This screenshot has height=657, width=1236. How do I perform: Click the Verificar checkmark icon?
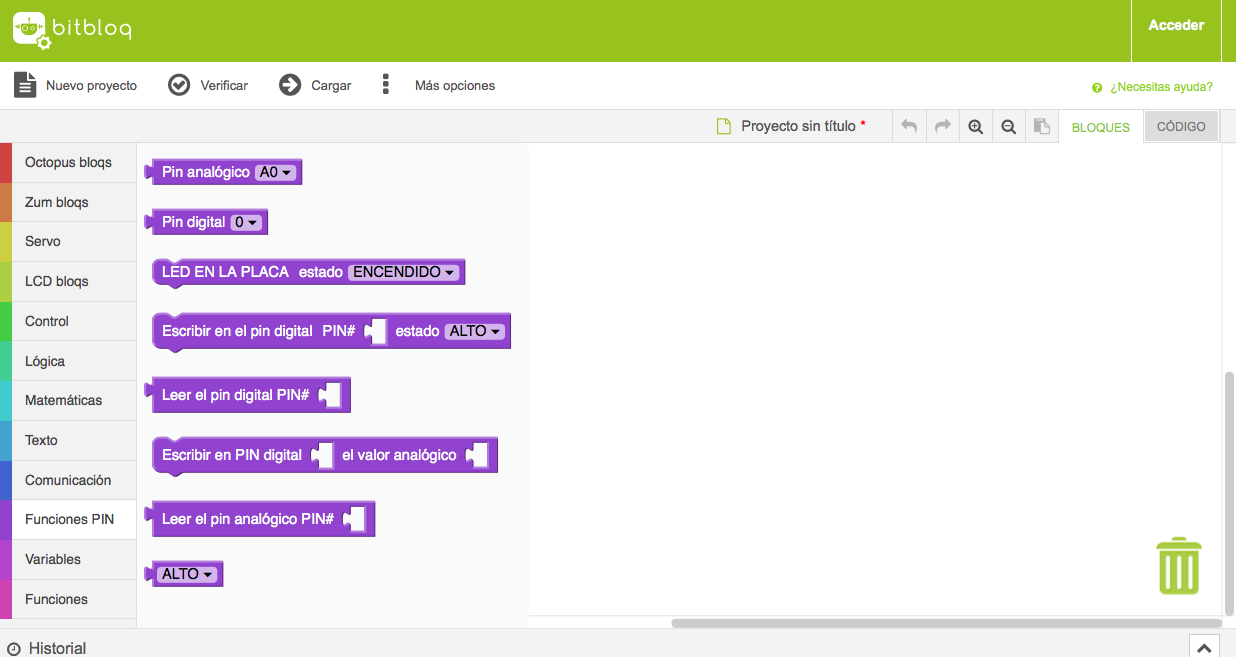click(x=179, y=86)
